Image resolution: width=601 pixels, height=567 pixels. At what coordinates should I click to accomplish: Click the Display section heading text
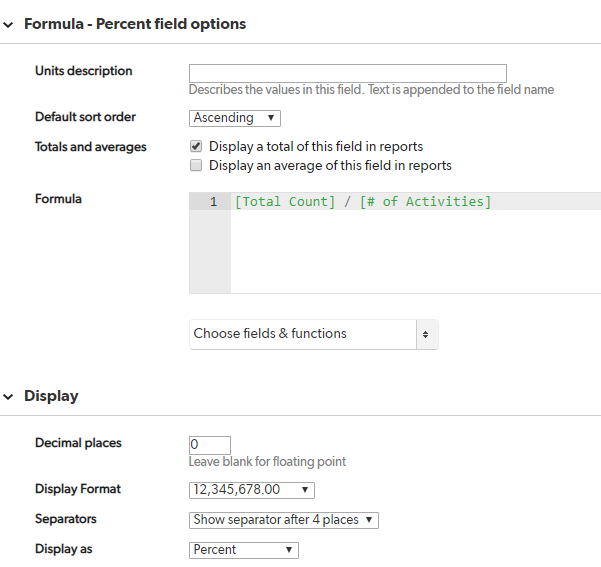[51, 396]
